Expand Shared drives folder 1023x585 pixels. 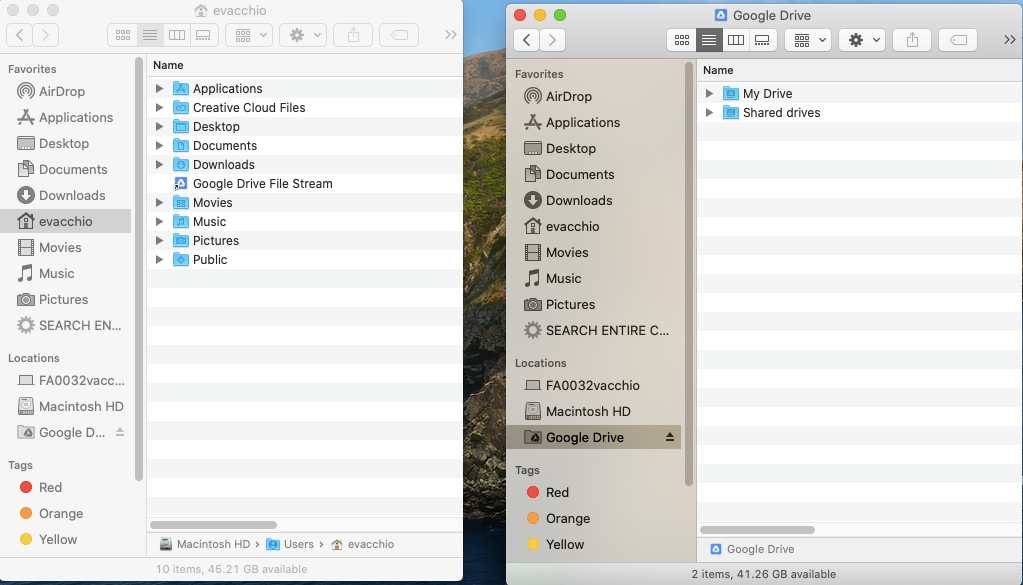[x=709, y=113]
